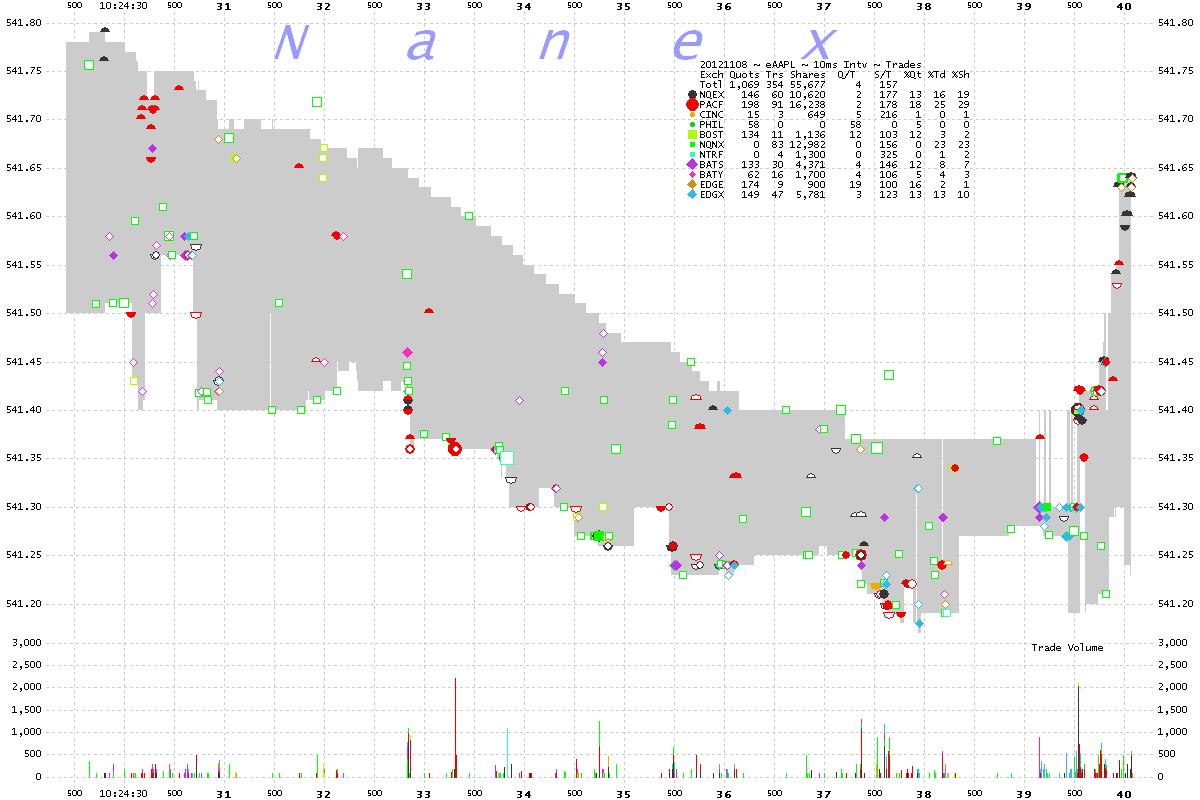
Task: Click the NQEX black circle legend marker
Action: point(691,94)
